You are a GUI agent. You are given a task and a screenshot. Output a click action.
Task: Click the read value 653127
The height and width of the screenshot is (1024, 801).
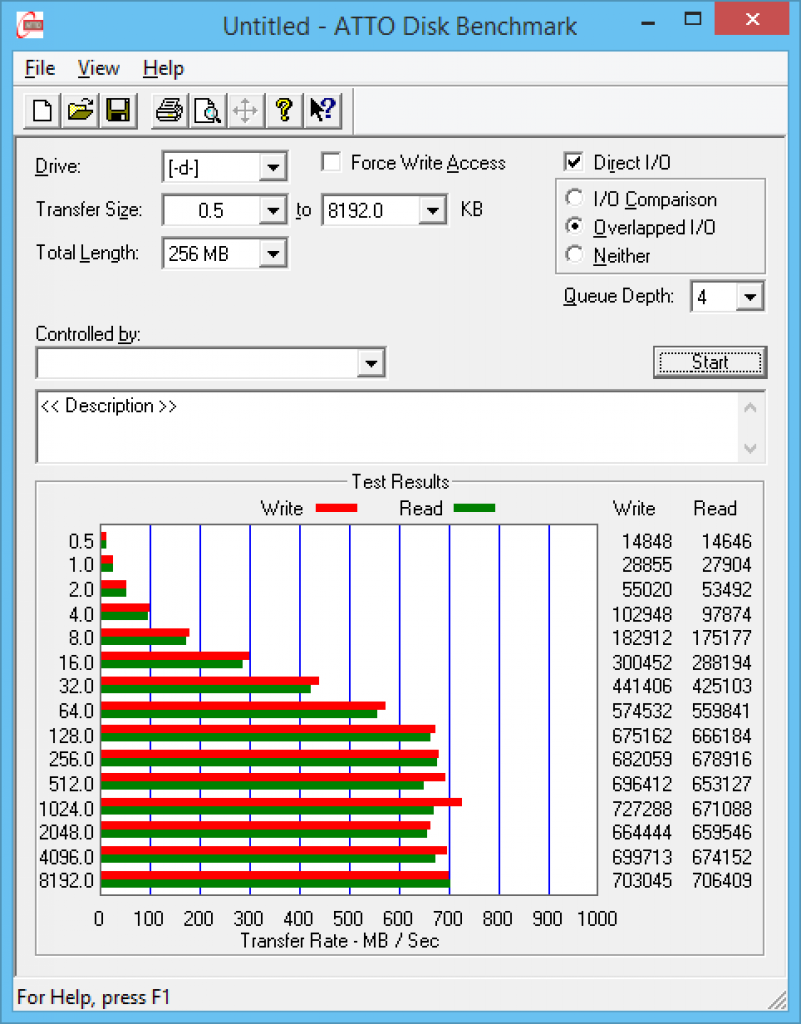click(x=722, y=784)
